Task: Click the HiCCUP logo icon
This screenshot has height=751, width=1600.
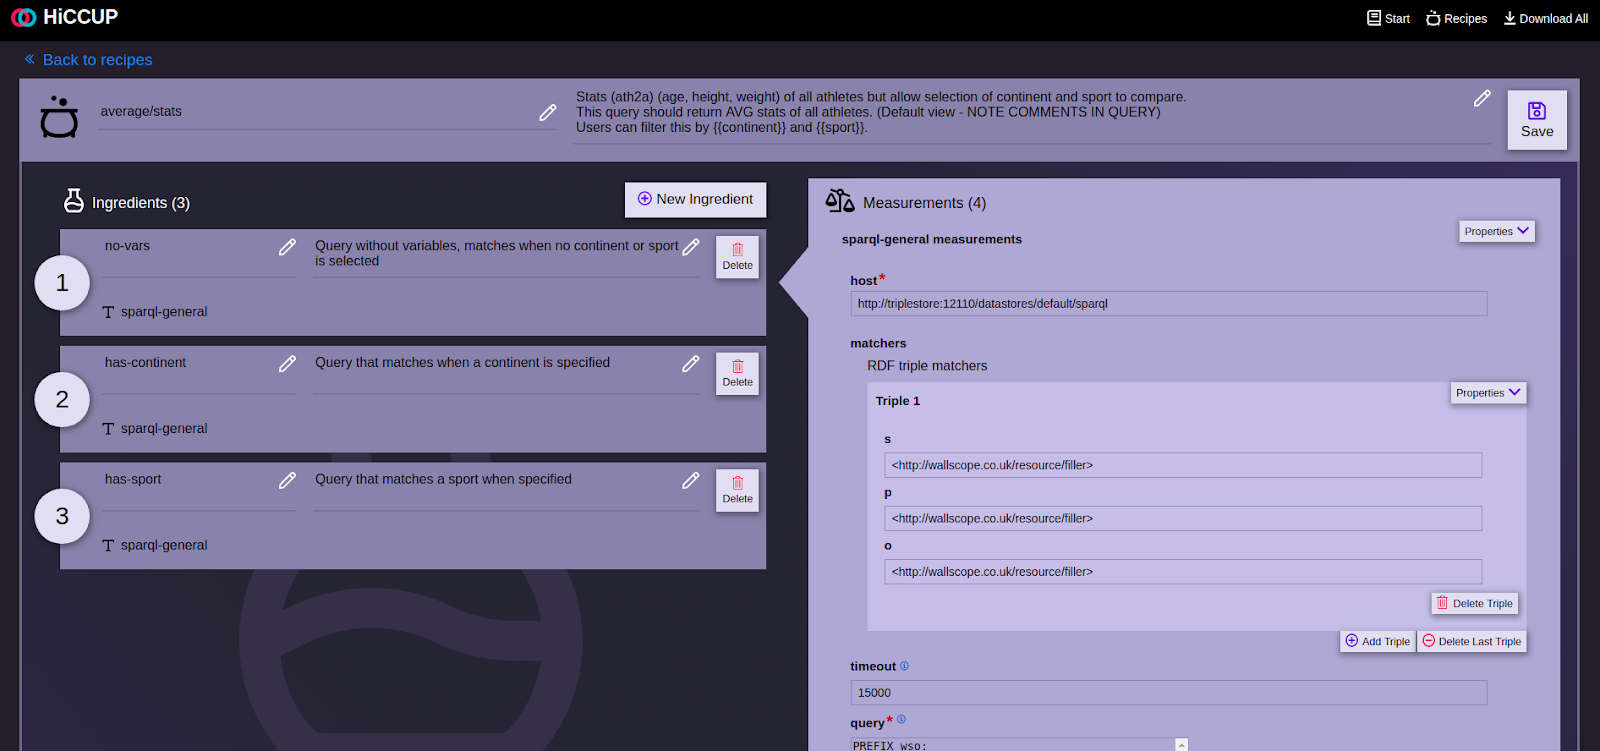Action: pyautogui.click(x=24, y=17)
